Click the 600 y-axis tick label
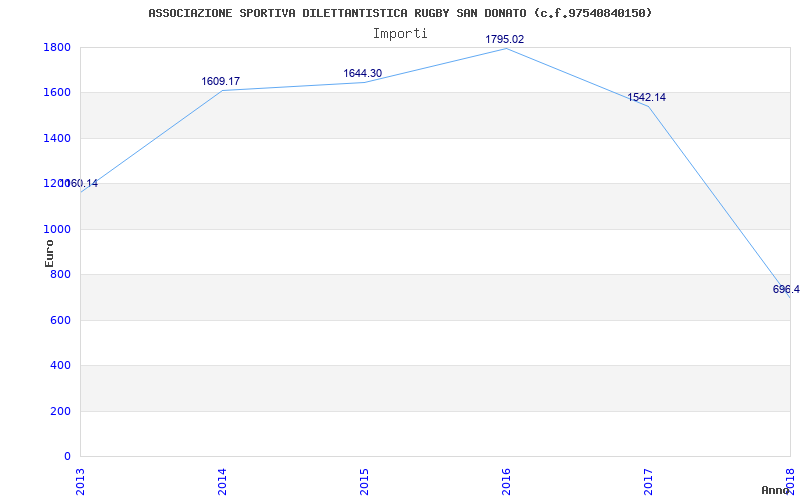Image resolution: width=800 pixels, height=500 pixels. [x=60, y=320]
